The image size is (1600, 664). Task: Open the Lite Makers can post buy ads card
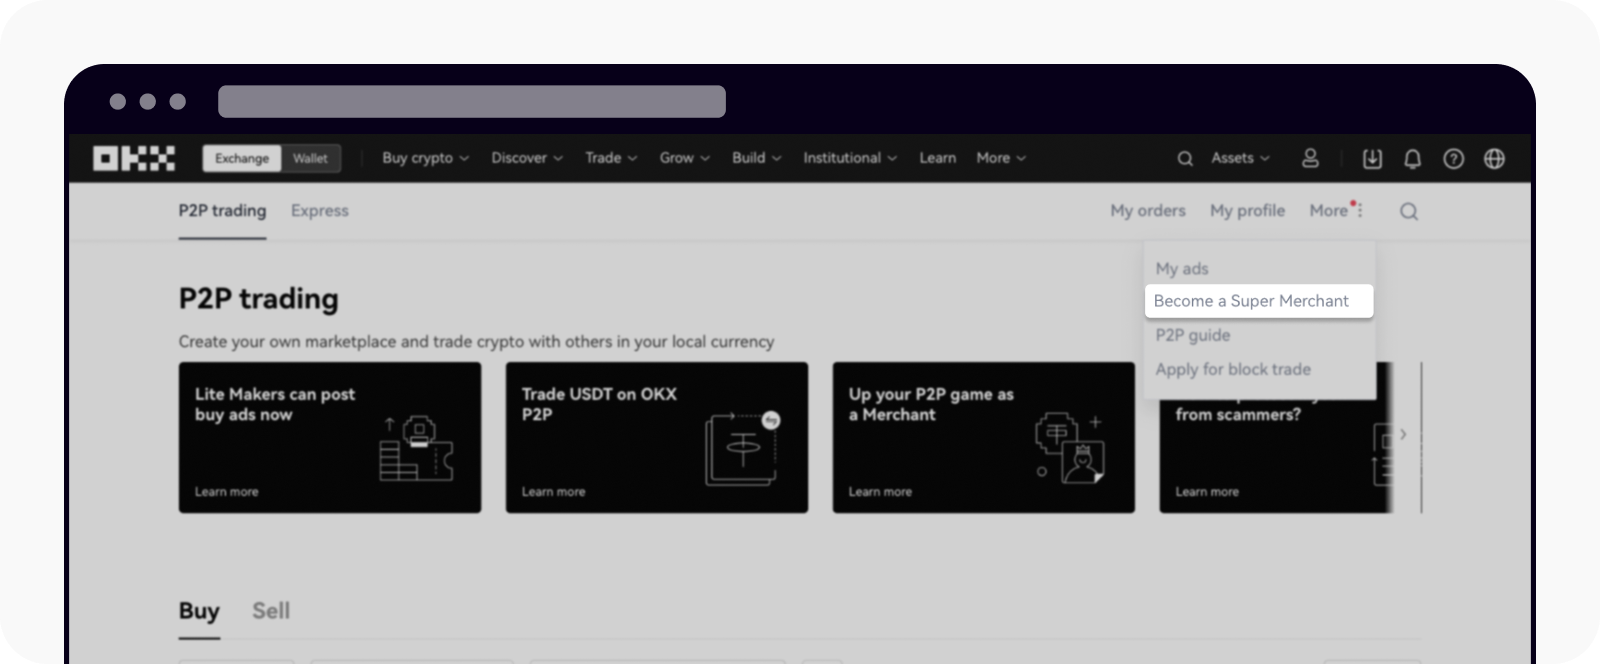click(x=330, y=438)
